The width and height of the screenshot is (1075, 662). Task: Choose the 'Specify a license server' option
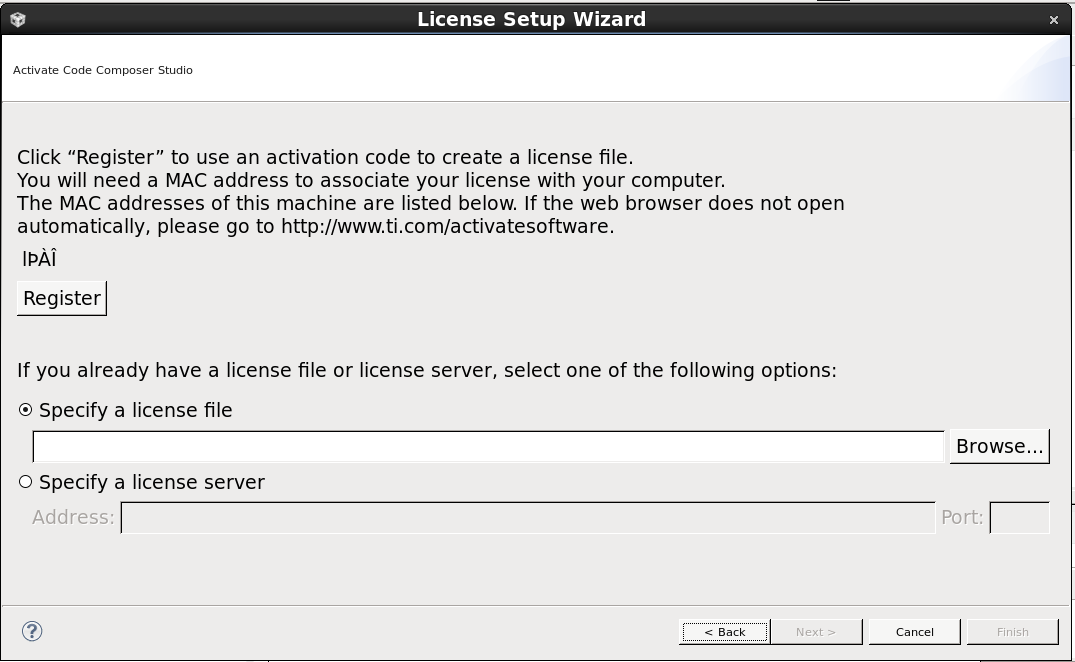[25, 482]
